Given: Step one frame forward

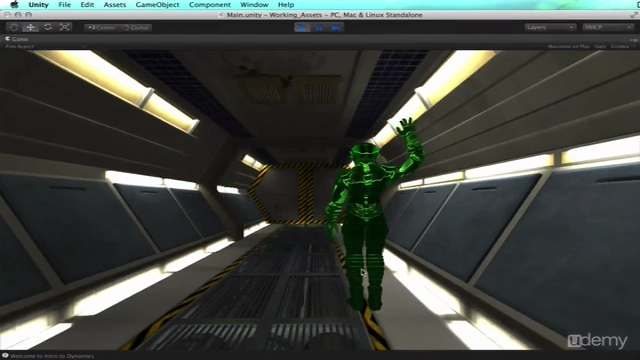Looking at the screenshot, I should (x=336, y=27).
